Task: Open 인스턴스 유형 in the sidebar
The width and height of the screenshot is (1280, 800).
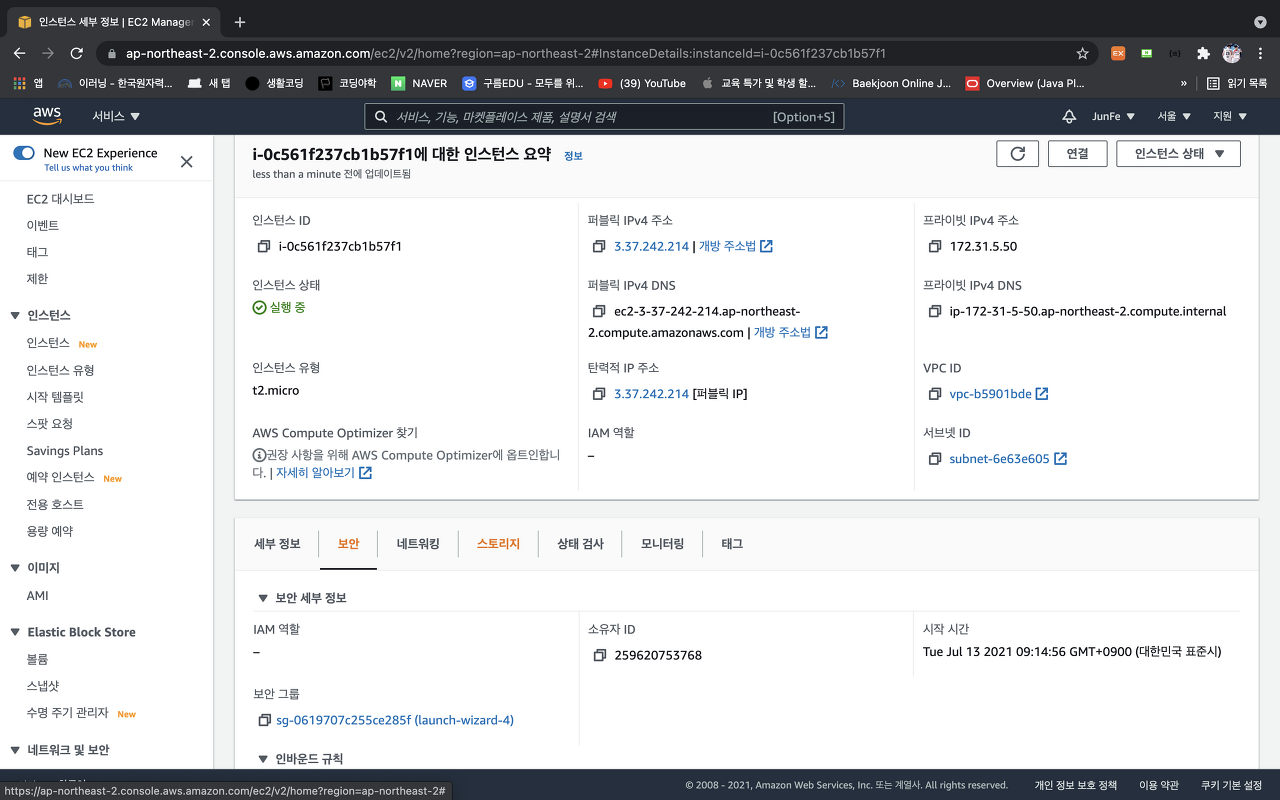Action: pos(60,370)
